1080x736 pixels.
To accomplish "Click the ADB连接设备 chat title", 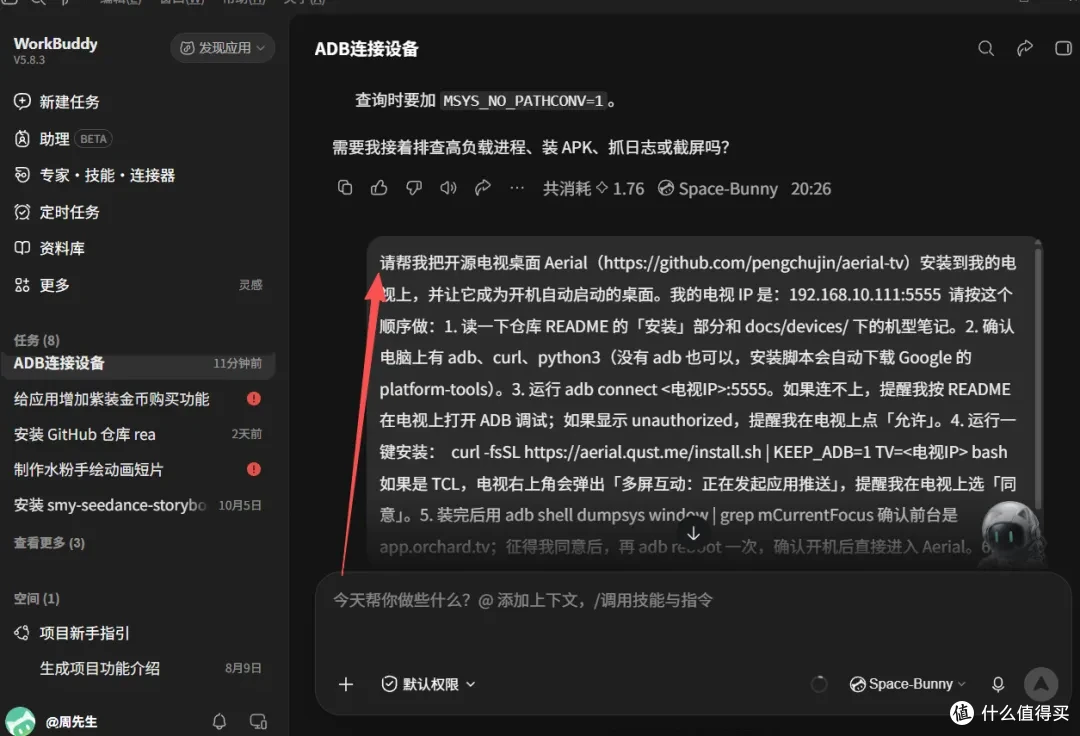I will (366, 49).
